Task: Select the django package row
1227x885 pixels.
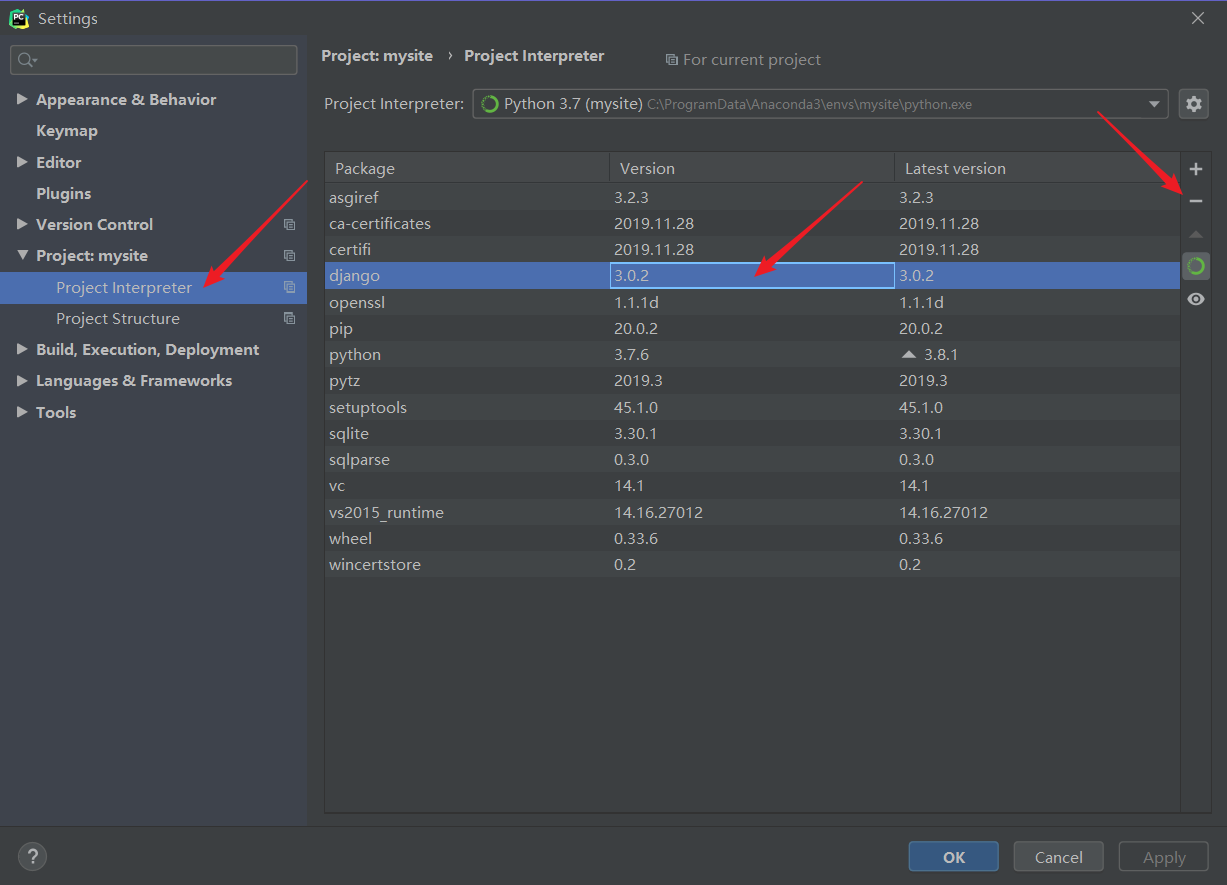Action: pyautogui.click(x=752, y=275)
